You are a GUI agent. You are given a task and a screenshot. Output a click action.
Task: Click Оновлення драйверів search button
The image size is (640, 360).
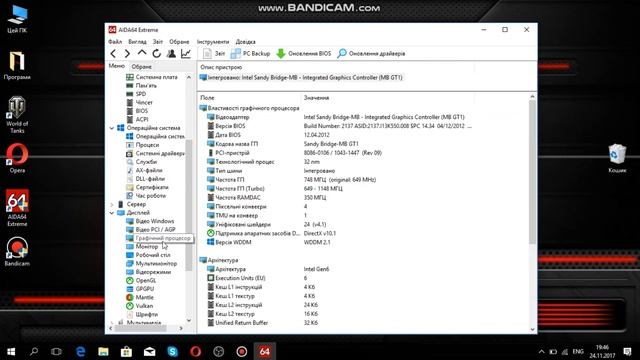point(371,53)
